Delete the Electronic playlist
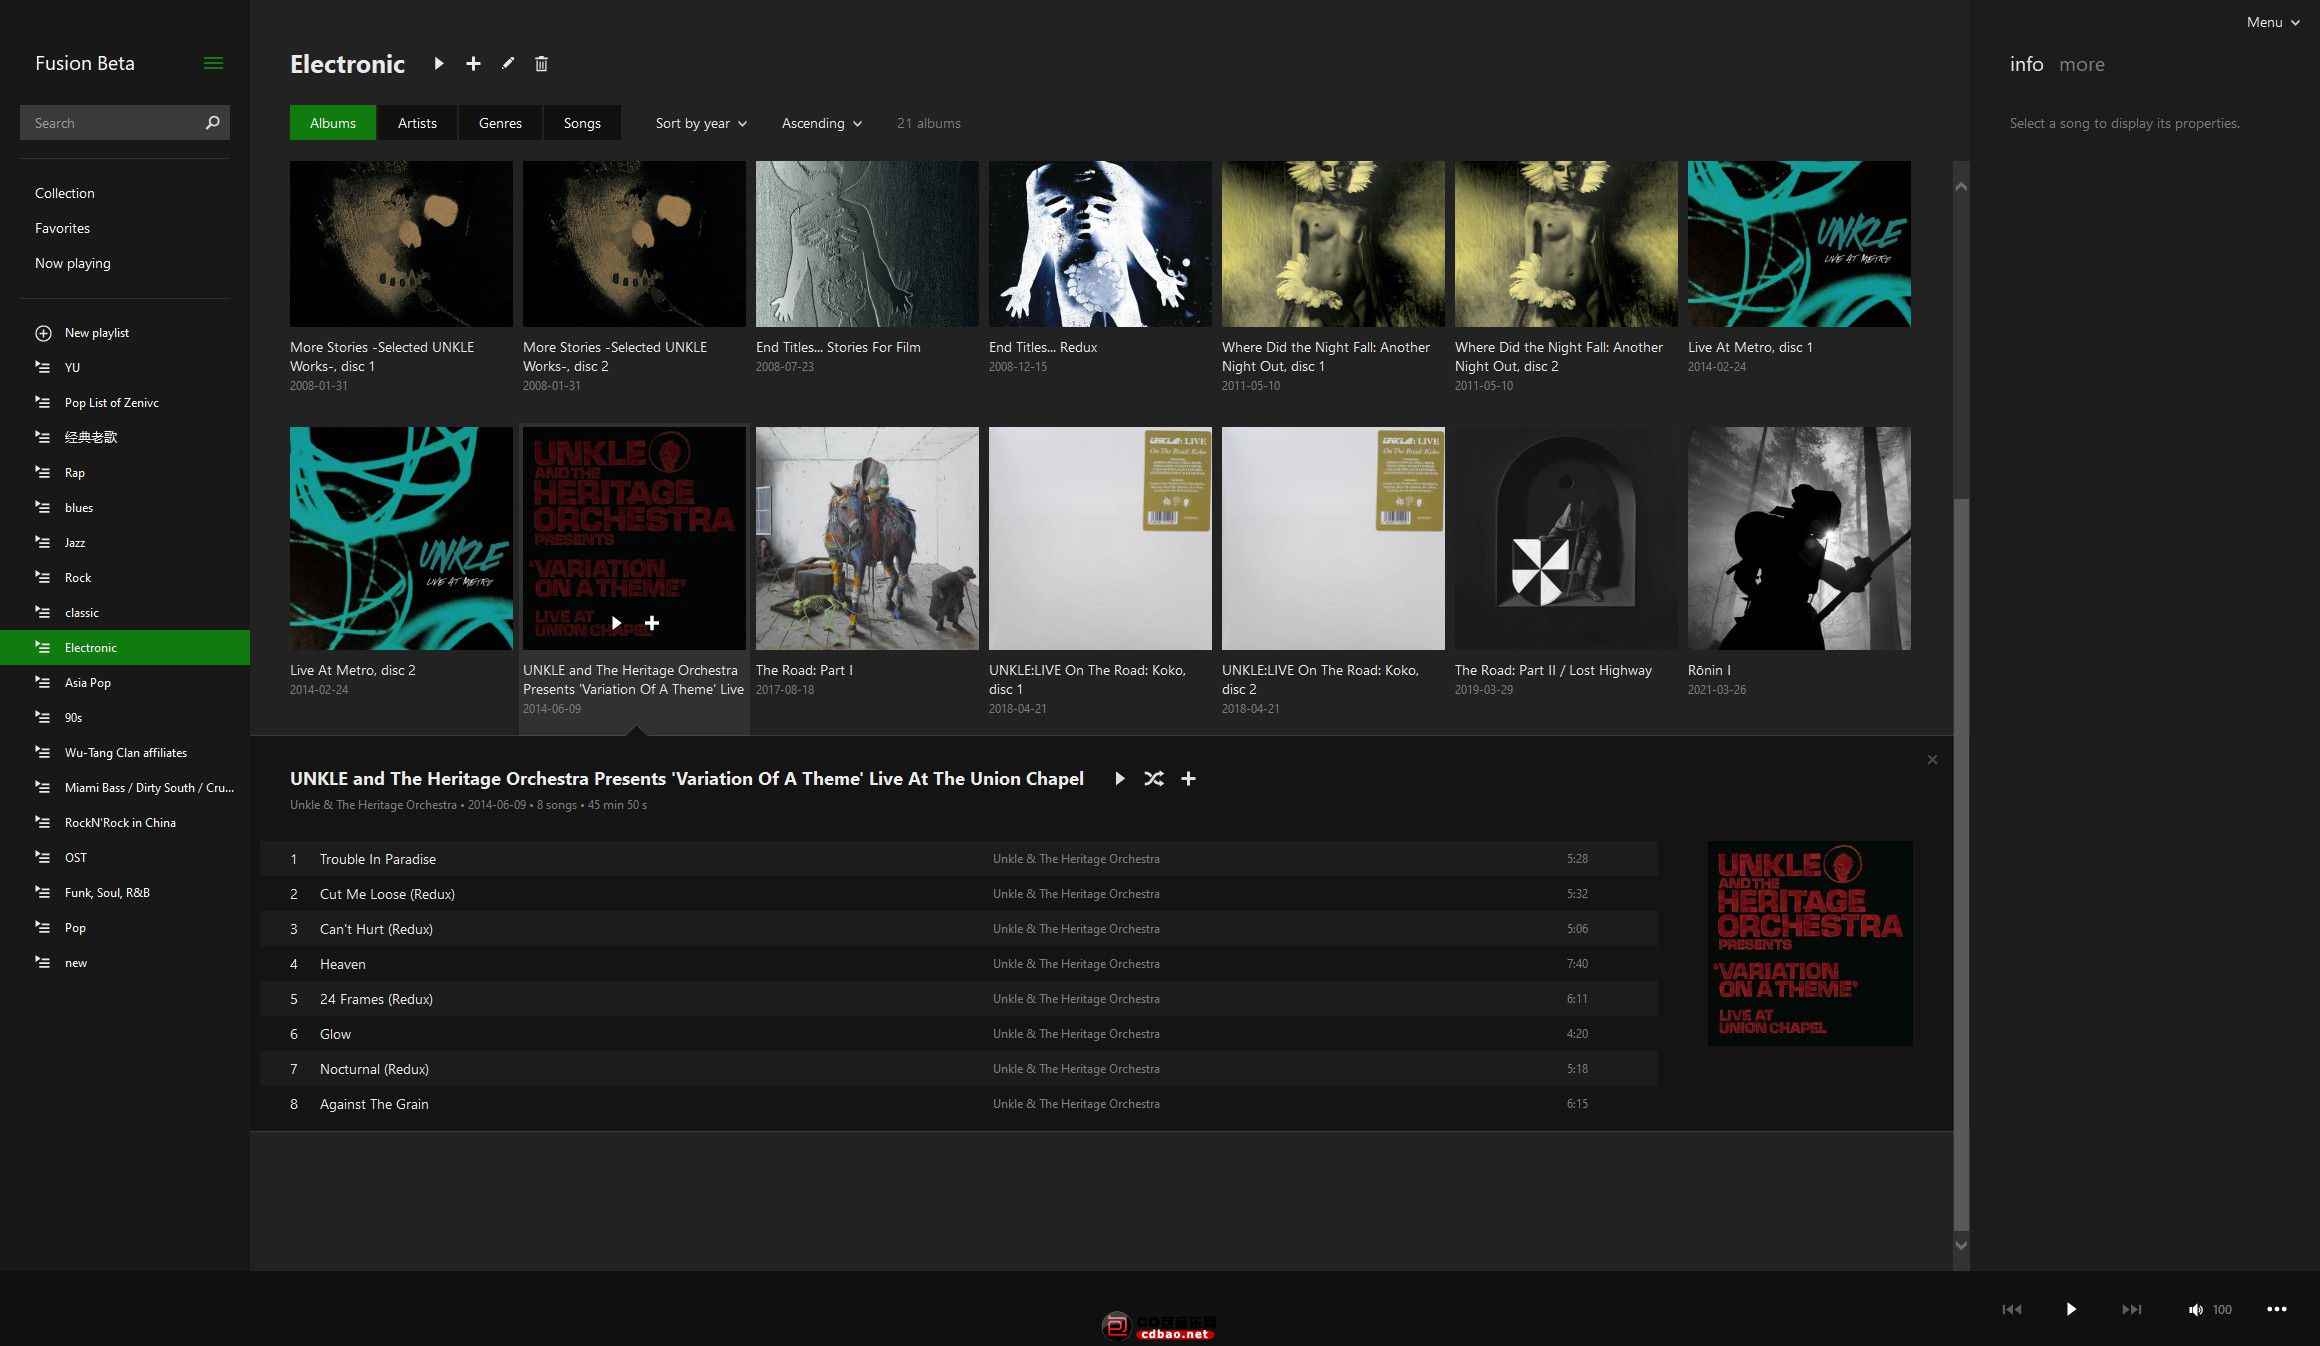This screenshot has height=1346, width=2320. pos(541,63)
